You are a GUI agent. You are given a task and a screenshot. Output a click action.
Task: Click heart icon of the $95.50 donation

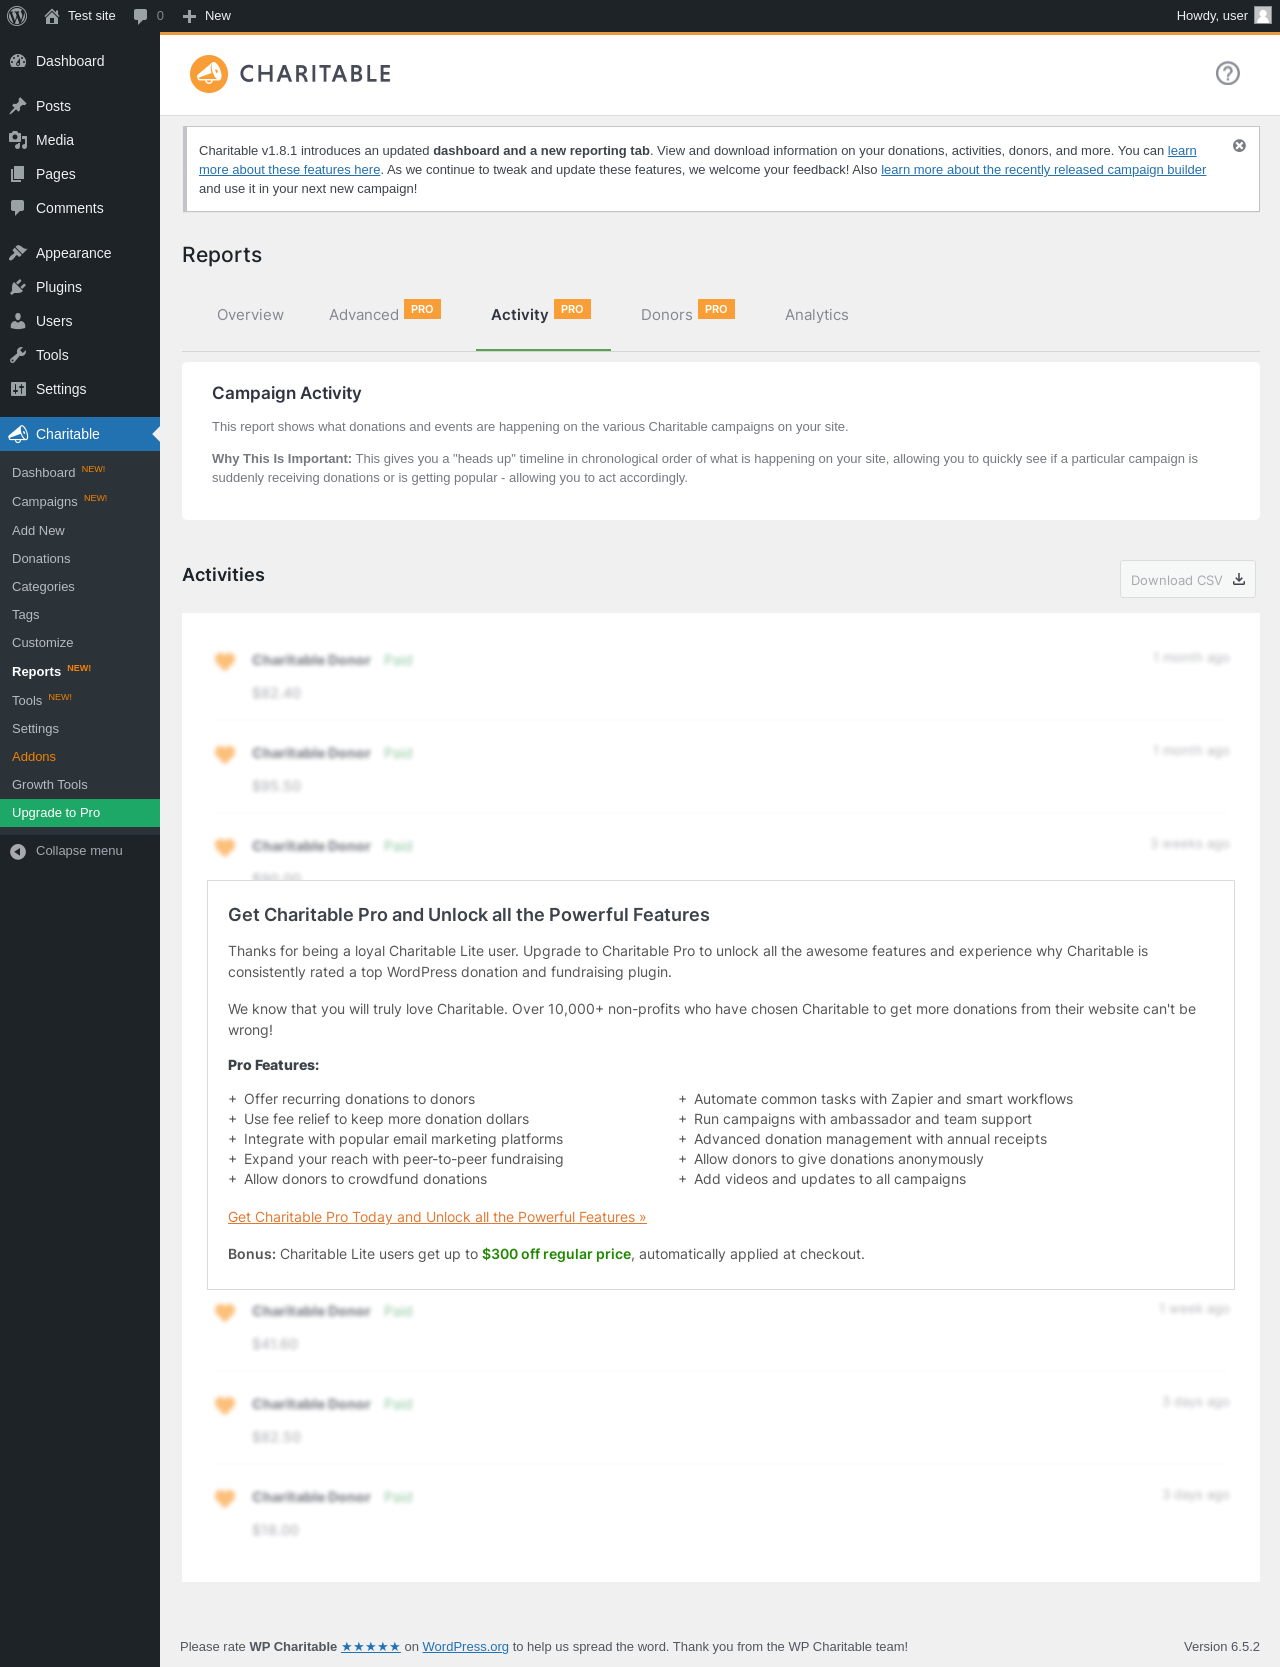pos(225,754)
